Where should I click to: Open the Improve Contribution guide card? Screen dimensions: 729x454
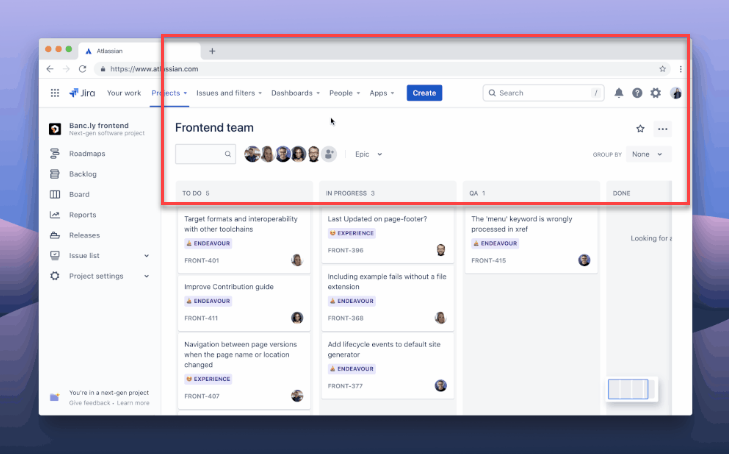(x=244, y=303)
